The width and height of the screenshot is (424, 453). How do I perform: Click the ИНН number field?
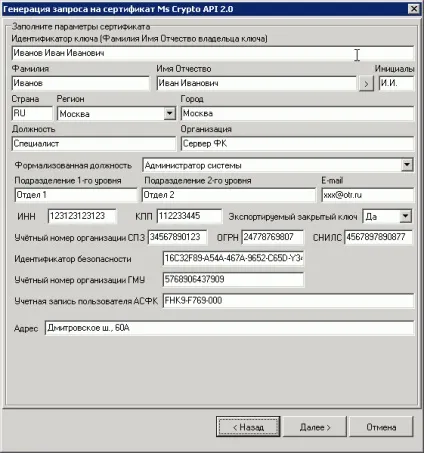click(x=82, y=216)
